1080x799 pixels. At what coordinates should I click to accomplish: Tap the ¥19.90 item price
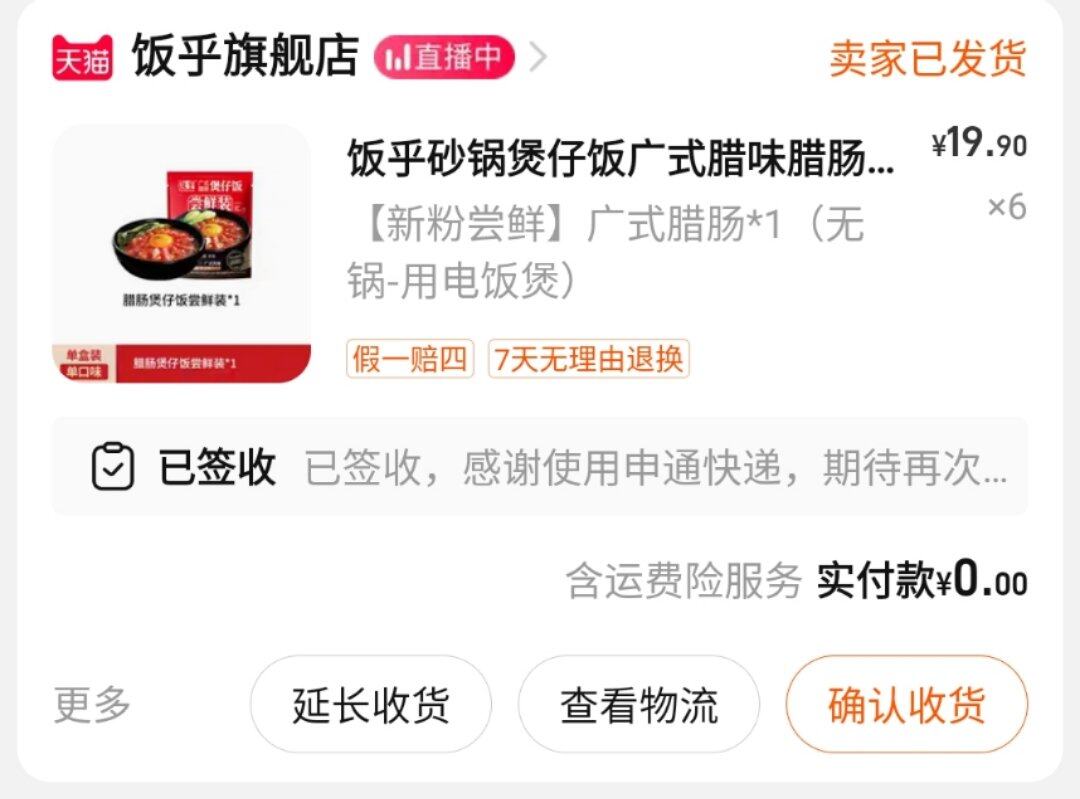[x=979, y=143]
